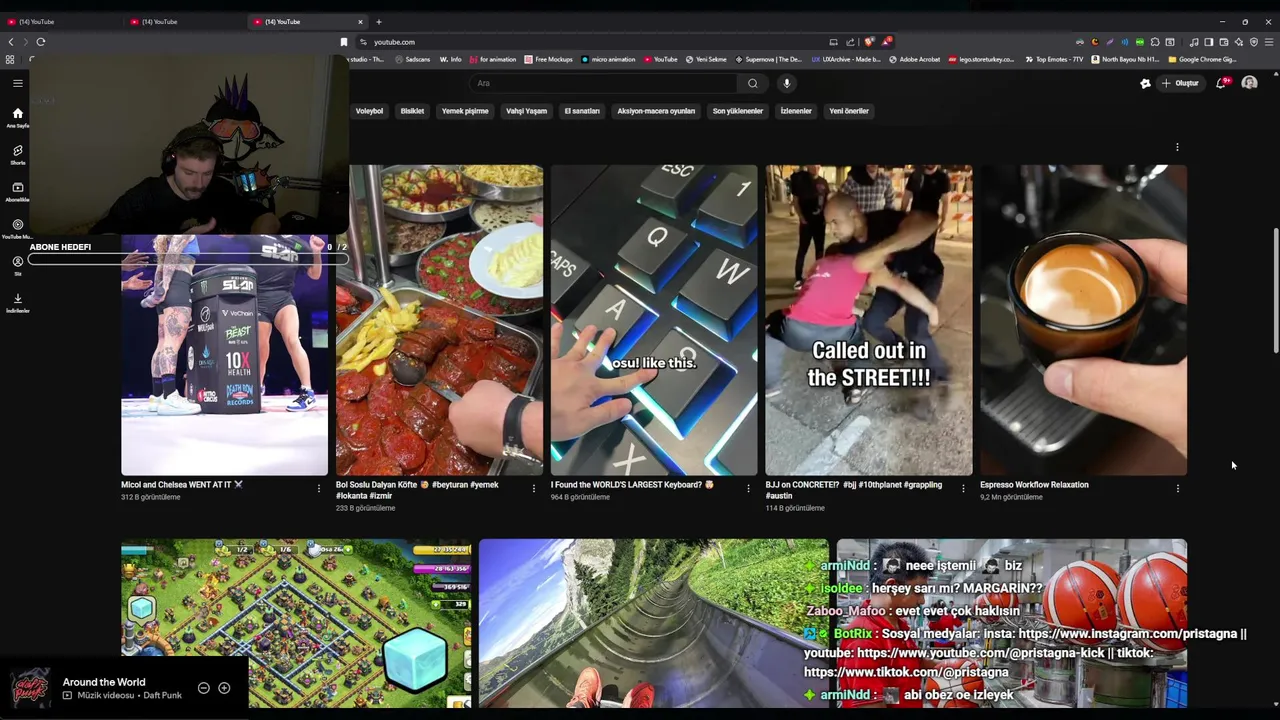Image resolution: width=1280 pixels, height=720 pixels.
Task: Click the plus button in the mini player
Action: 224,688
